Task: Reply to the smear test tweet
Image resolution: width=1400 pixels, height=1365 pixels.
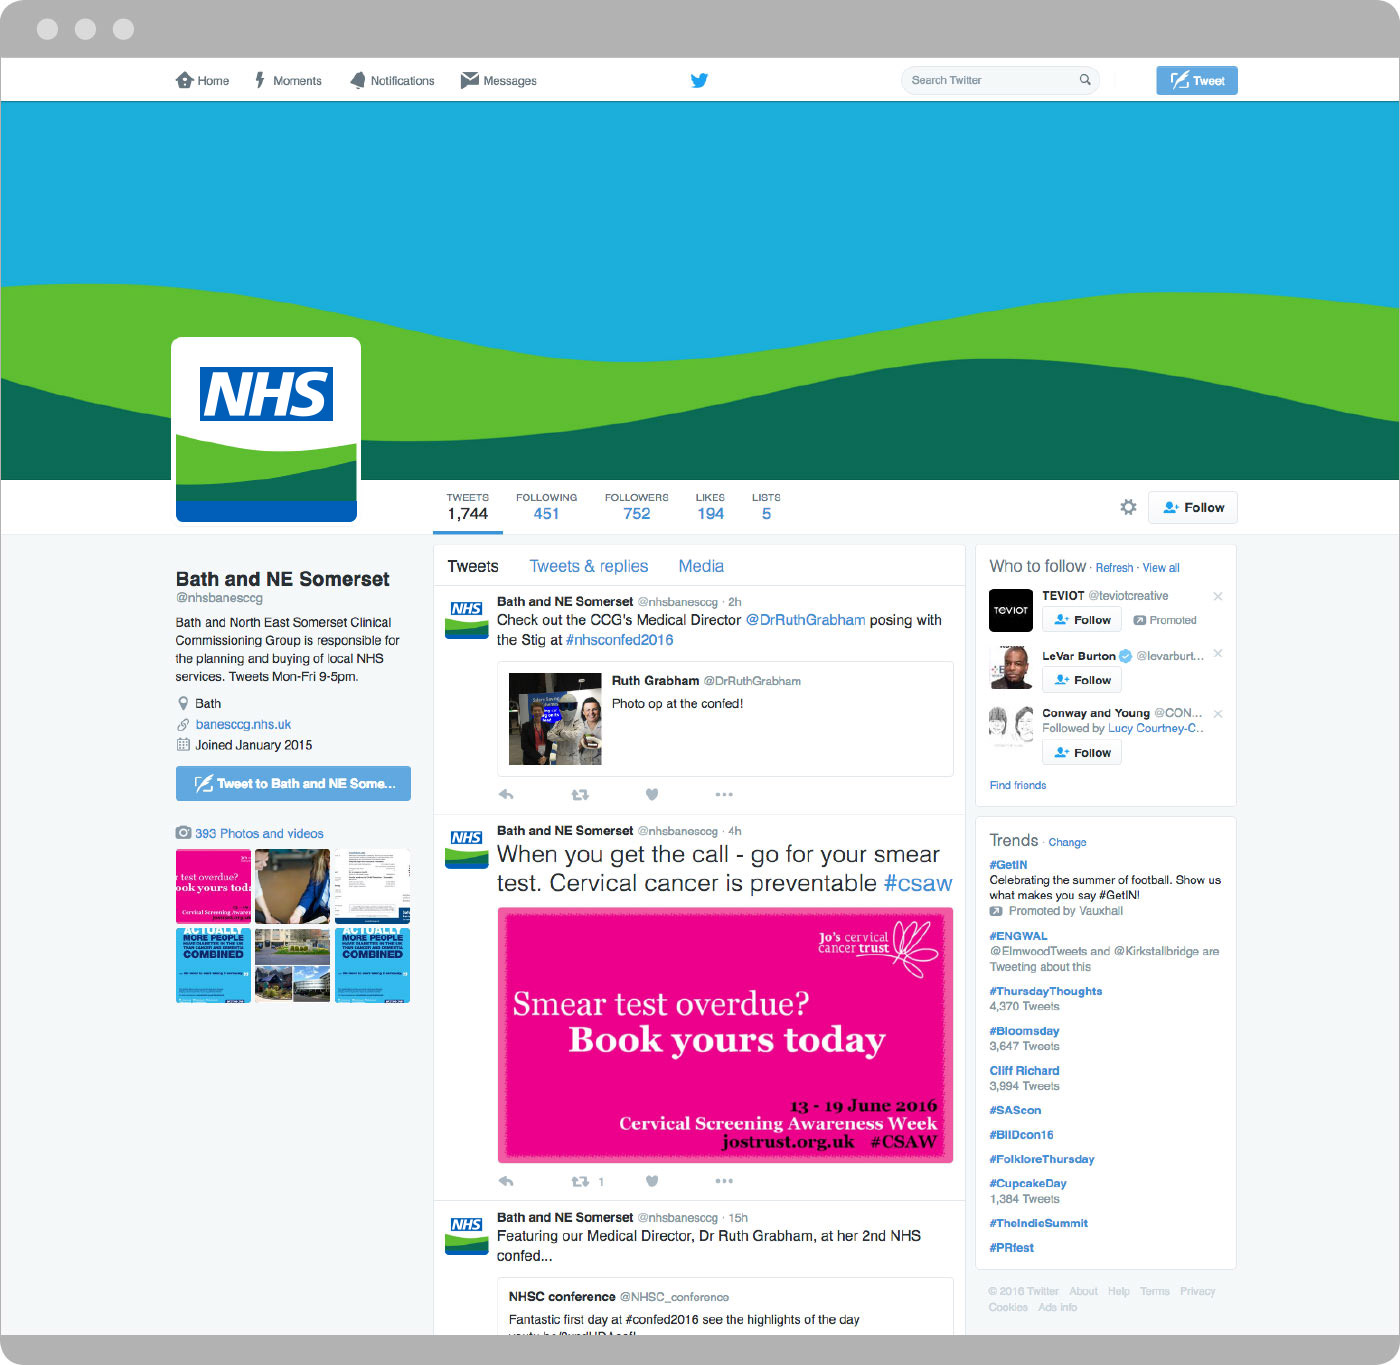Action: pyautogui.click(x=506, y=1181)
